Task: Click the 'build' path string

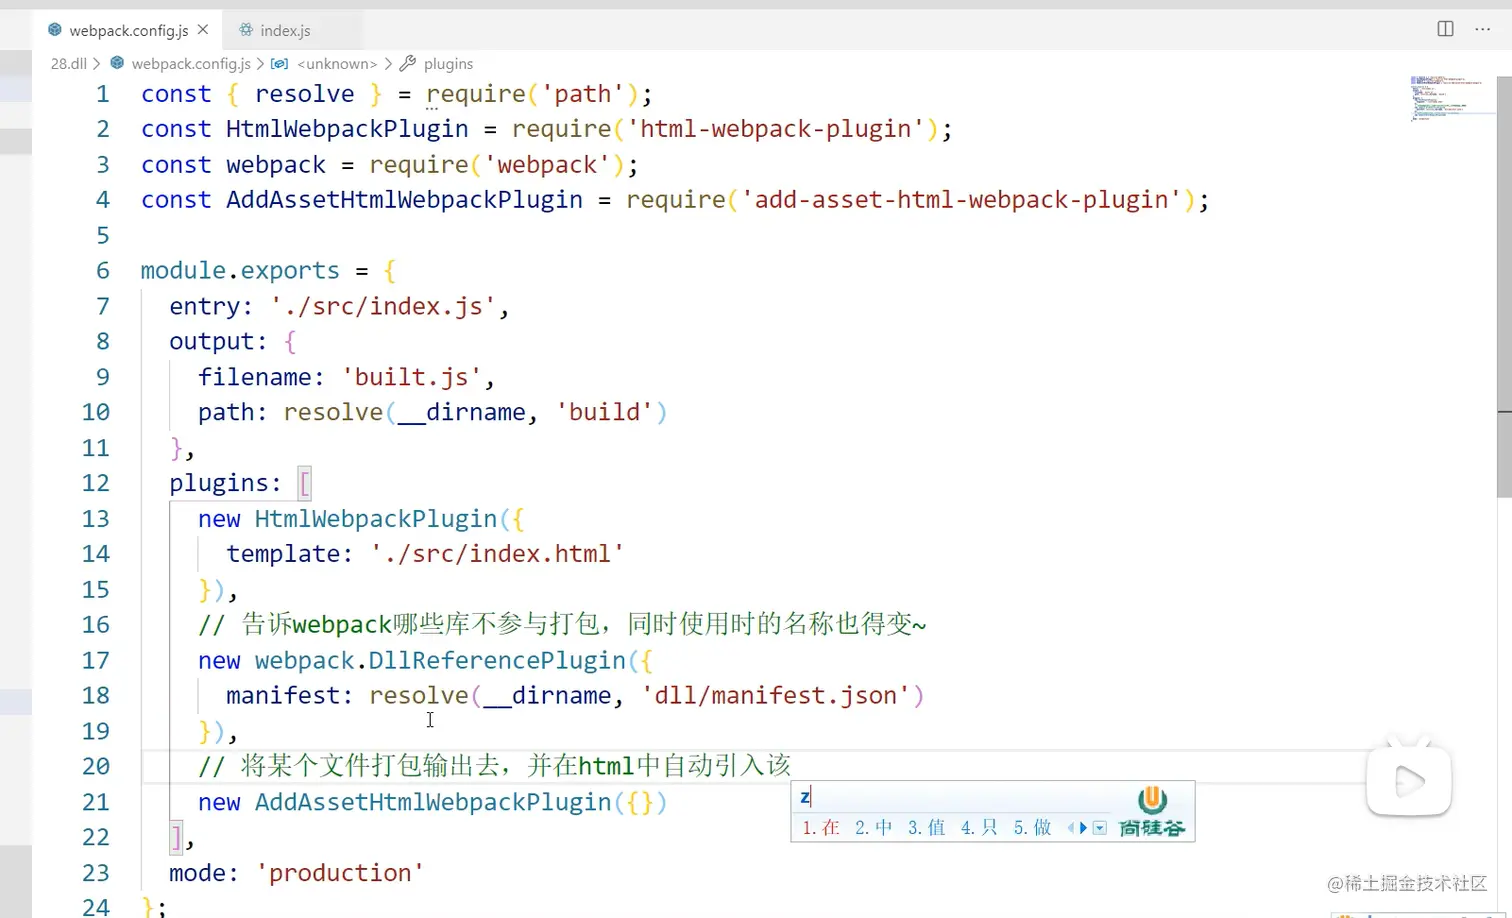Action: tap(605, 412)
